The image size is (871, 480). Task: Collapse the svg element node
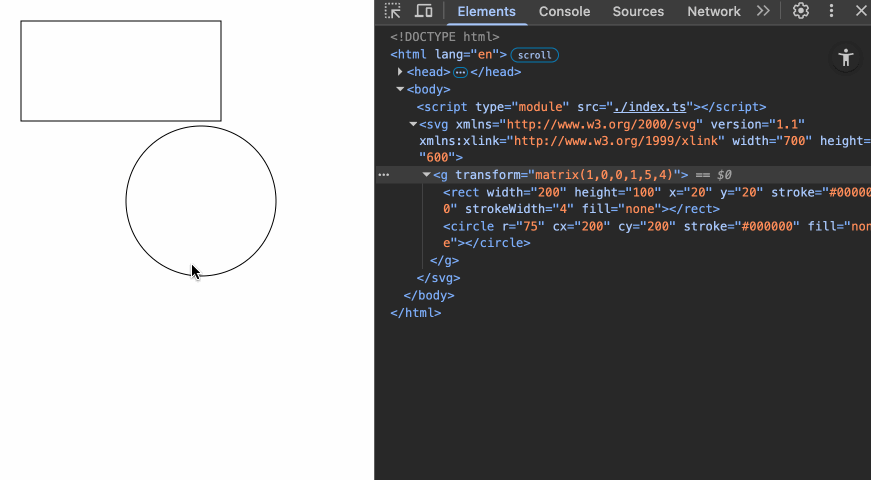[413, 124]
